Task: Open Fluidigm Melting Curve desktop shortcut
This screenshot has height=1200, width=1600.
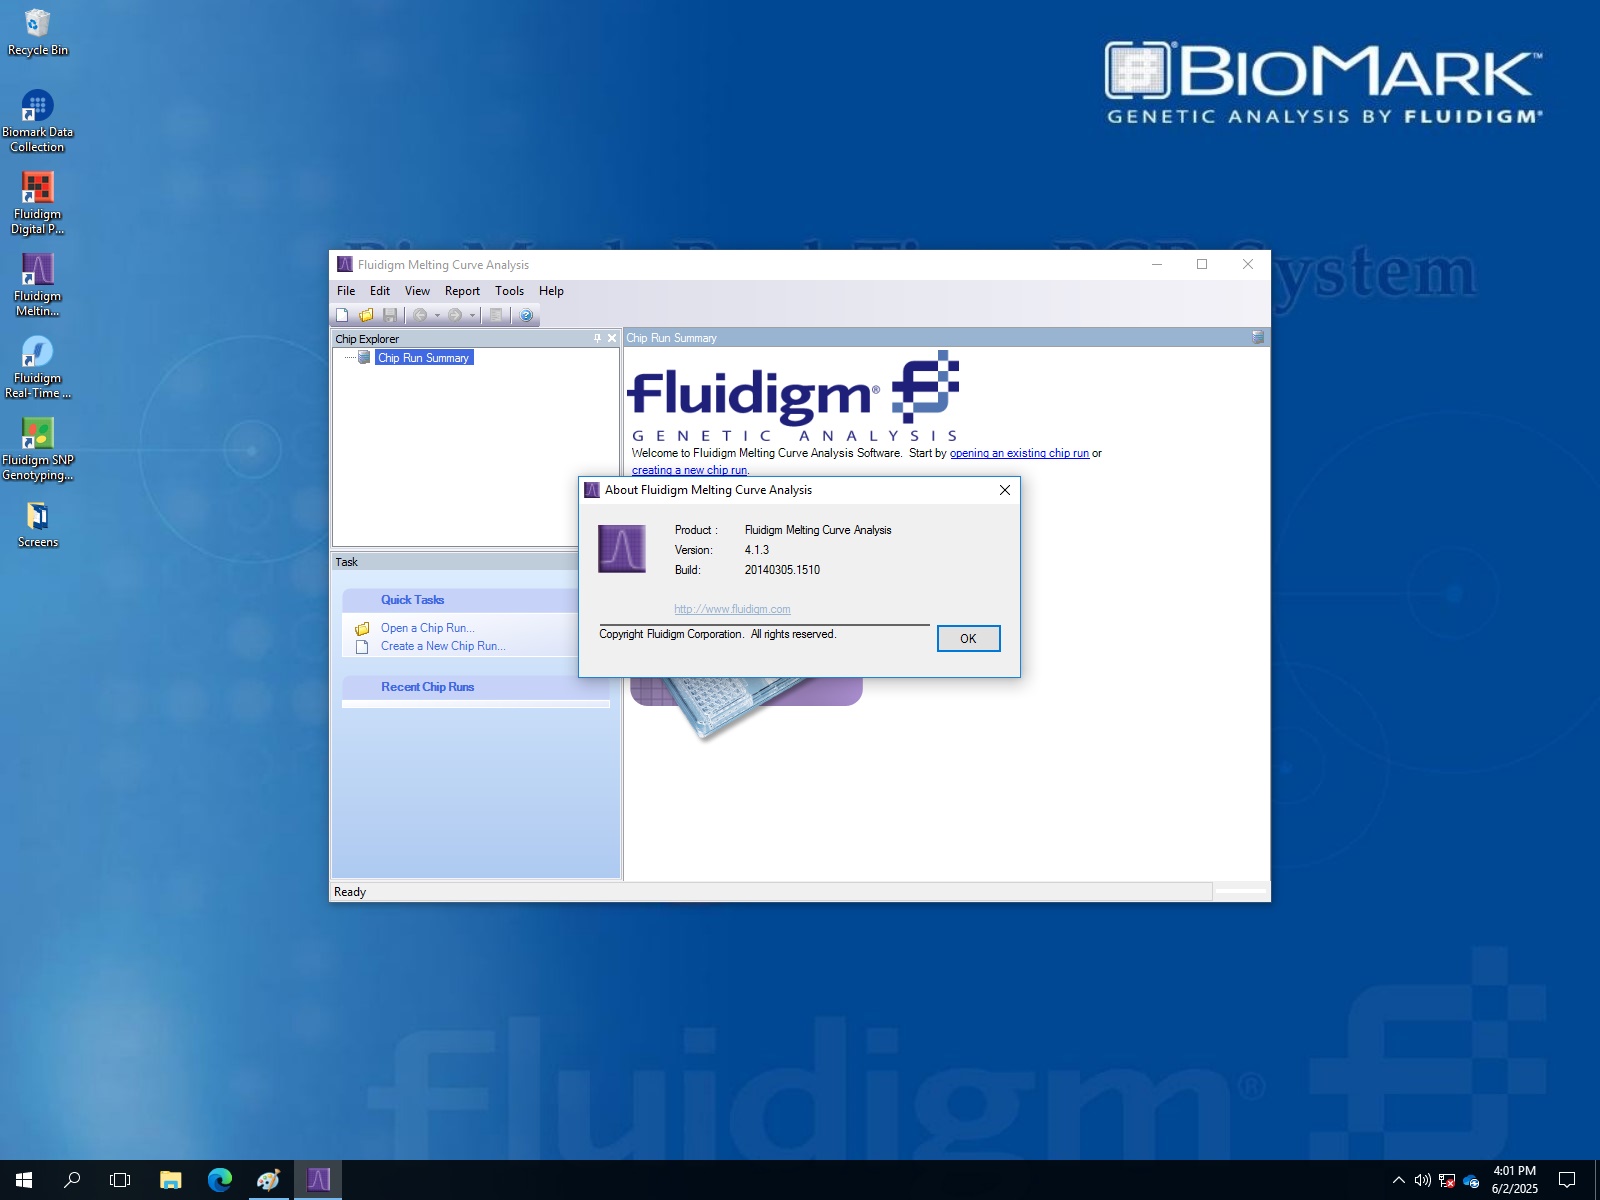Action: [38, 285]
